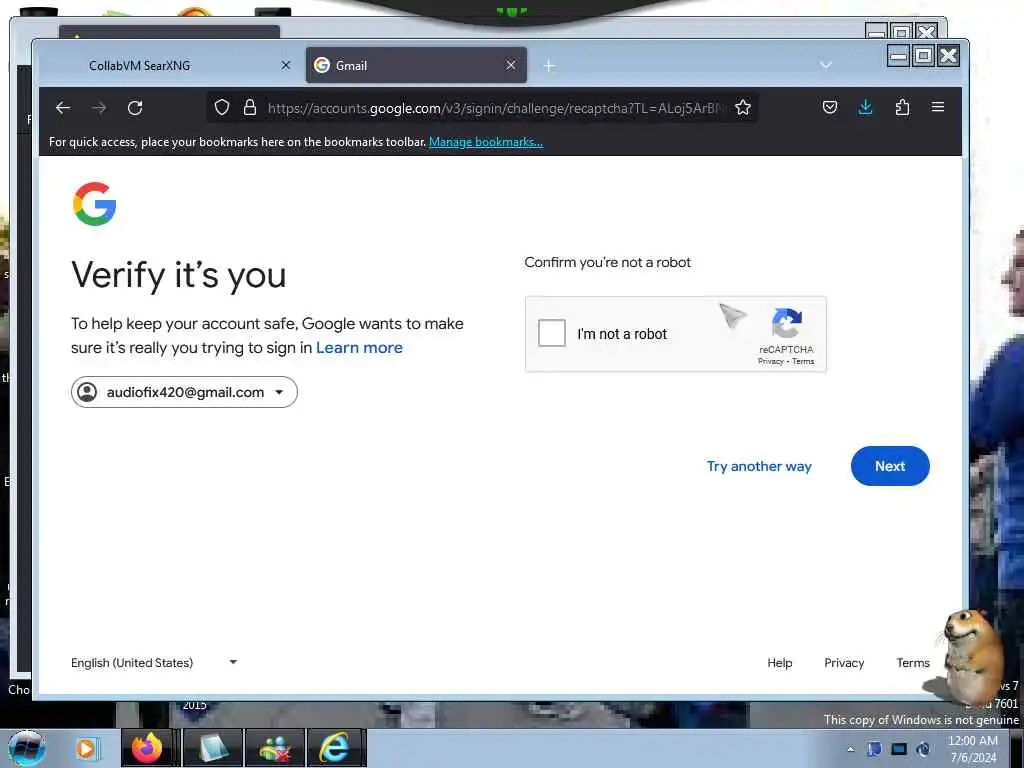The width and height of the screenshot is (1024, 768).
Task: Open the reCAPTCHA Privacy link
Action: [x=770, y=361]
